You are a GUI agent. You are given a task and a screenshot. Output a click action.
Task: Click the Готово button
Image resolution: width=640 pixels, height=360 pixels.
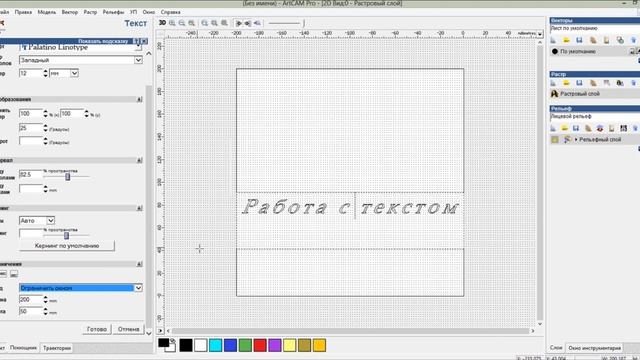(97, 329)
